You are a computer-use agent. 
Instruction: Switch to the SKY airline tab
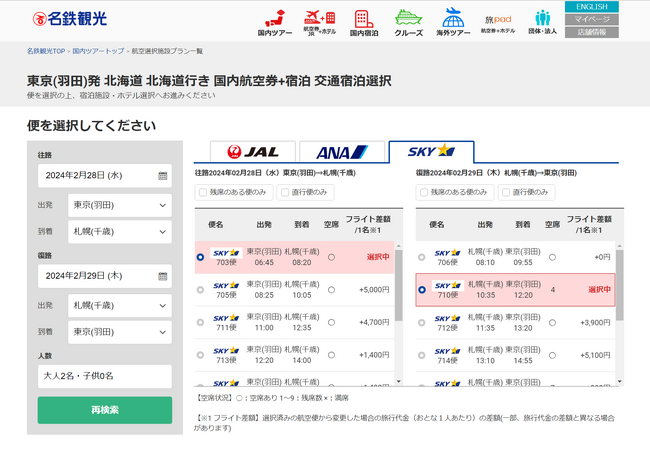[x=431, y=152]
